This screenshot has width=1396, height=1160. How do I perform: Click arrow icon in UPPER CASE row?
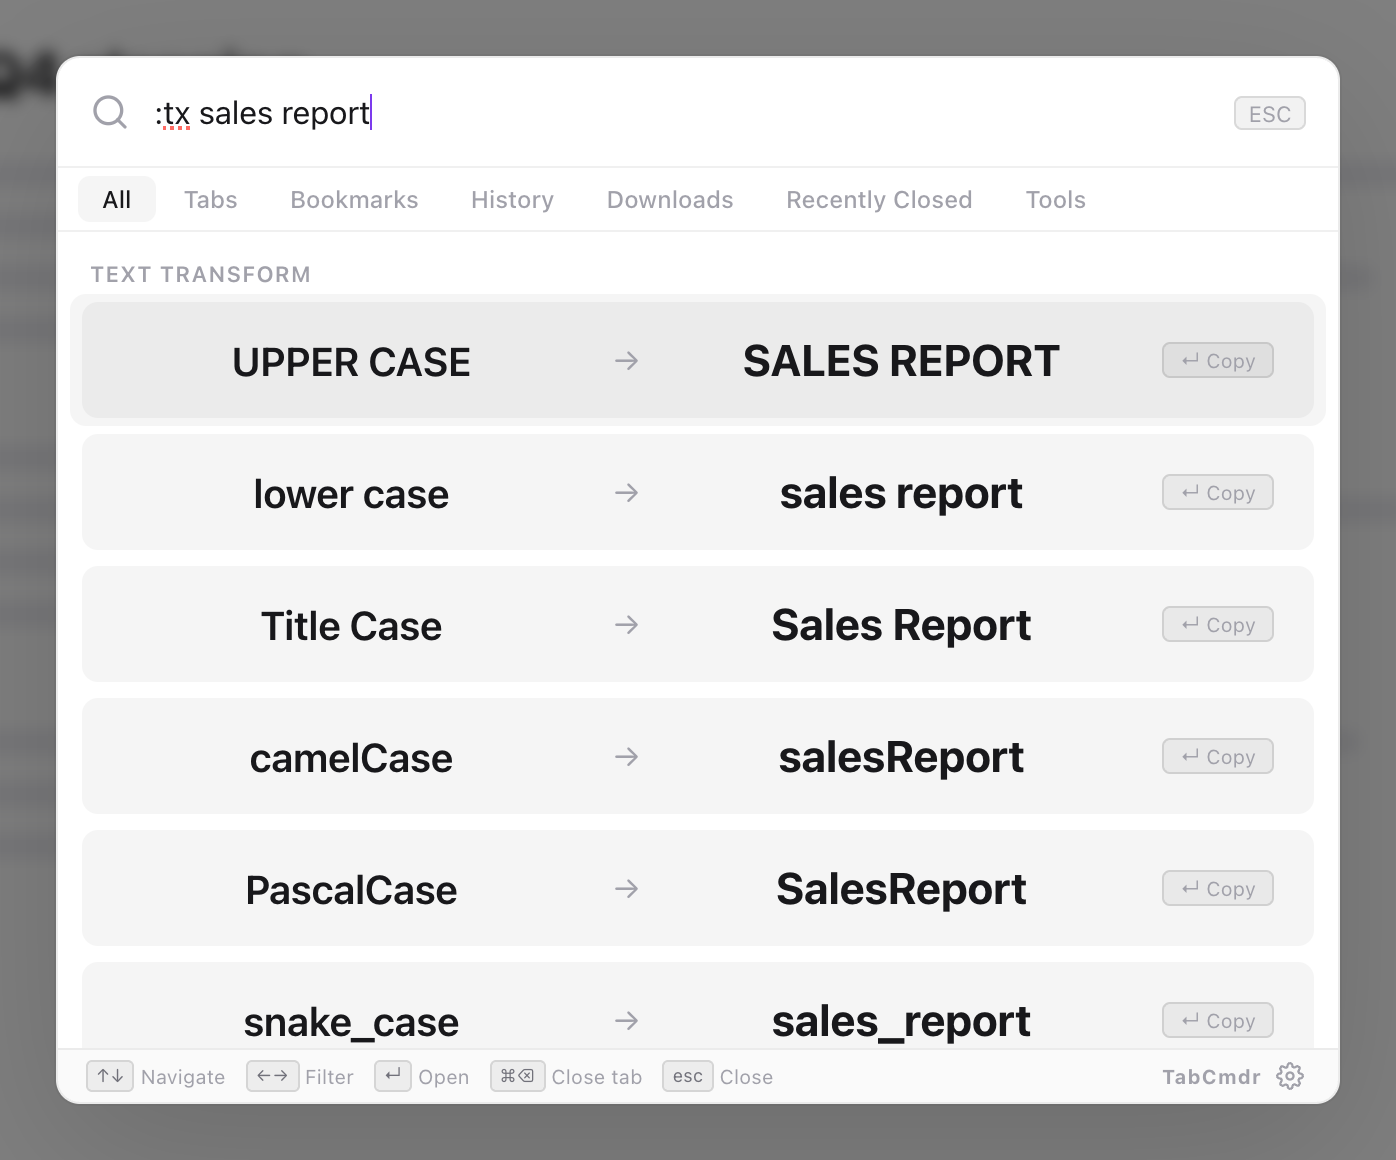626,360
